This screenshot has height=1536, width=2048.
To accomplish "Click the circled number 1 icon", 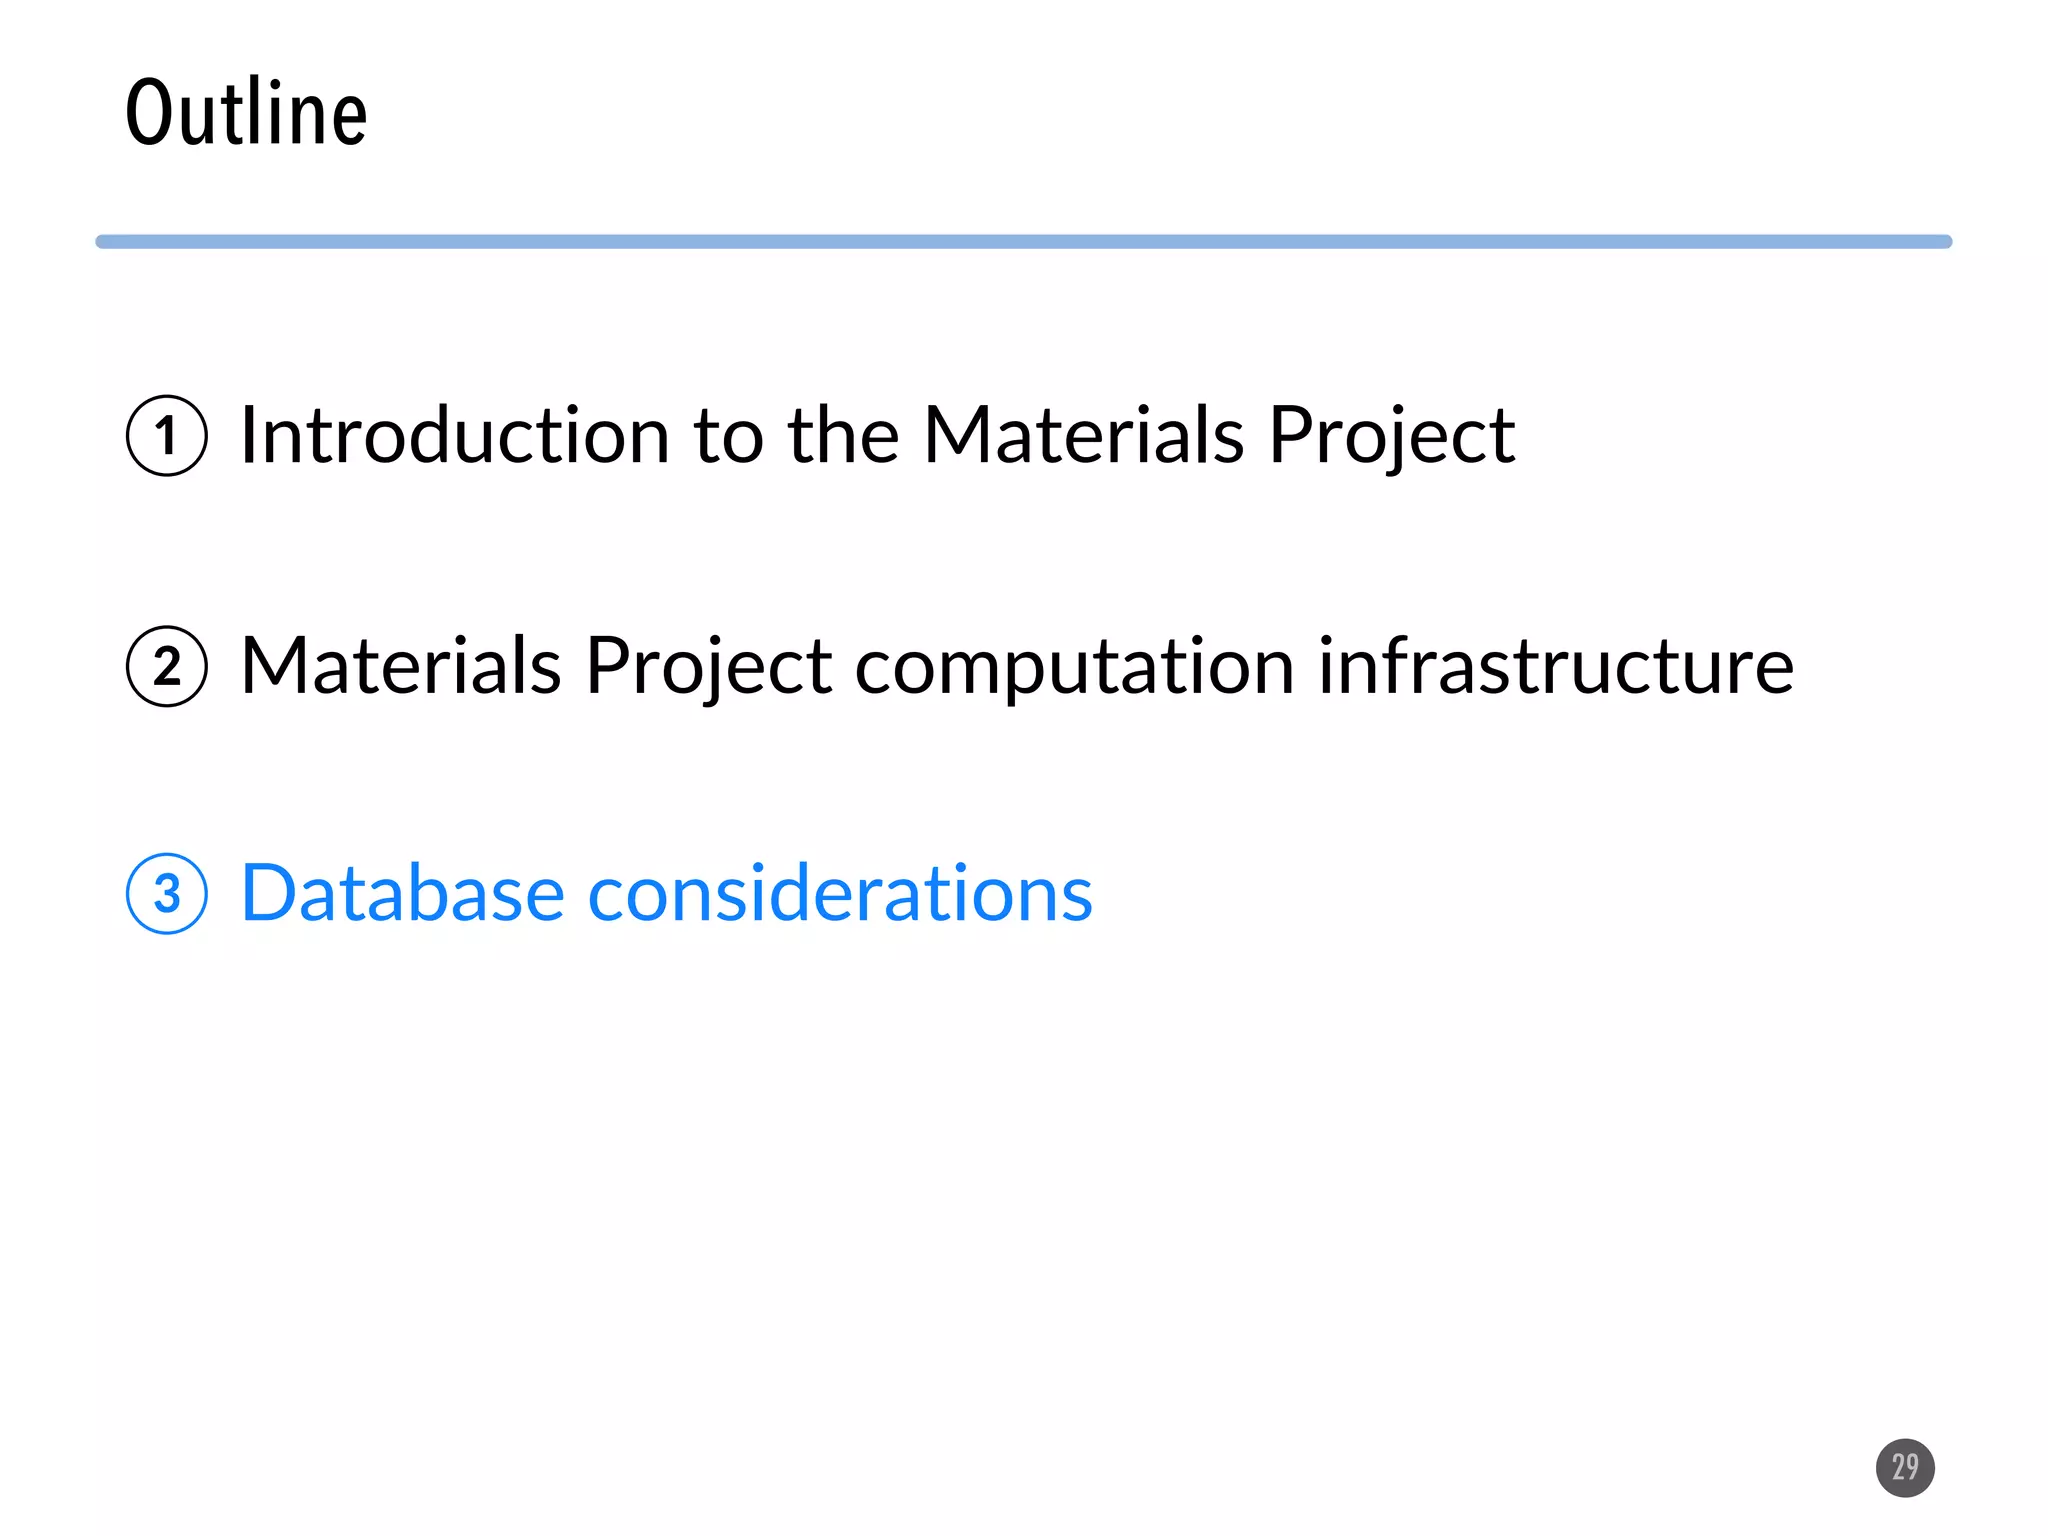I will click(167, 436).
